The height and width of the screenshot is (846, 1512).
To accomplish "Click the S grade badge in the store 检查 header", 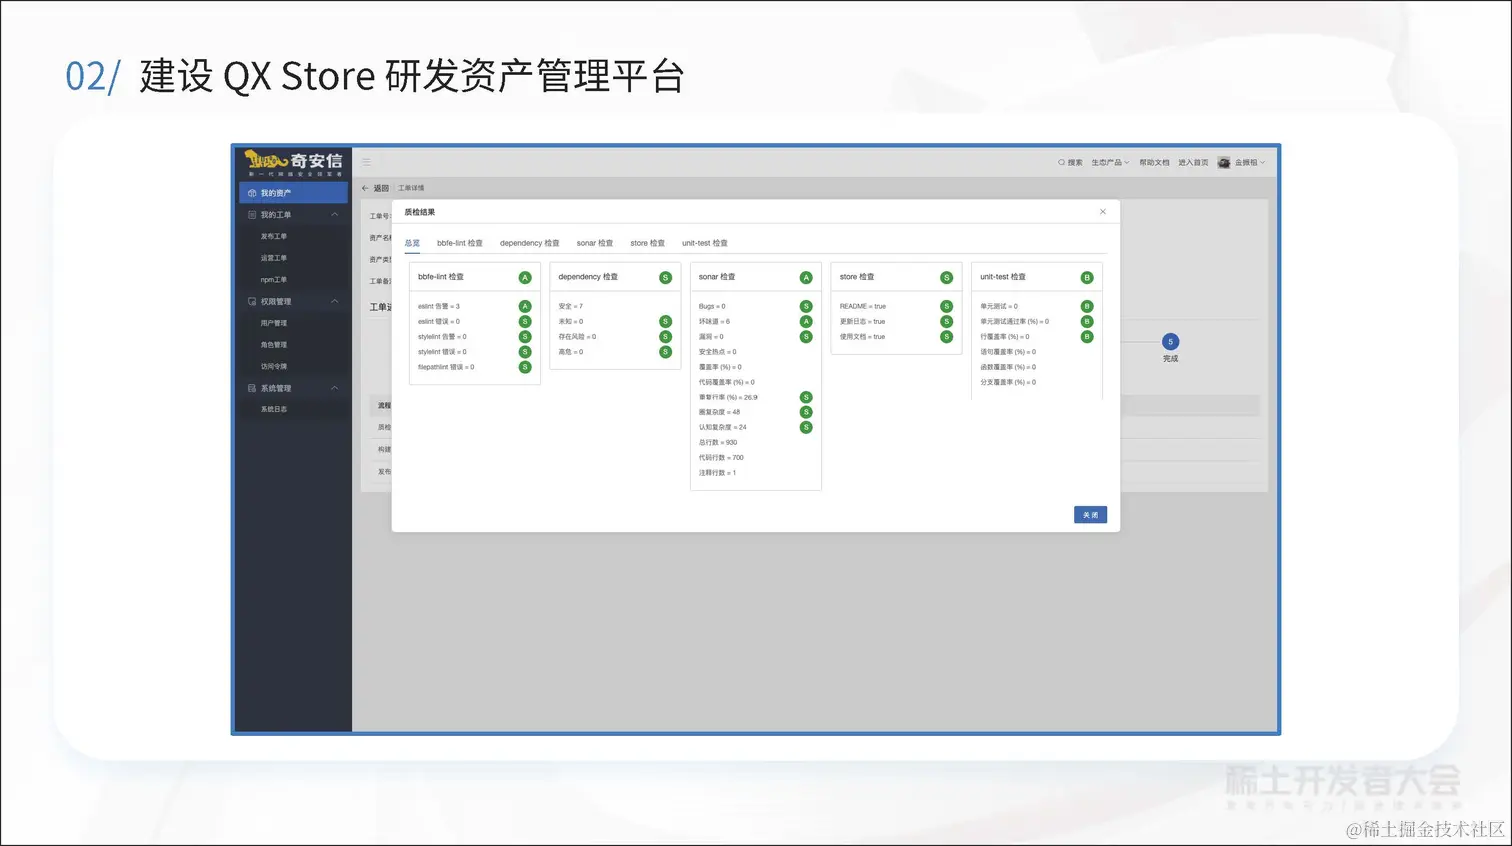I will (x=946, y=277).
